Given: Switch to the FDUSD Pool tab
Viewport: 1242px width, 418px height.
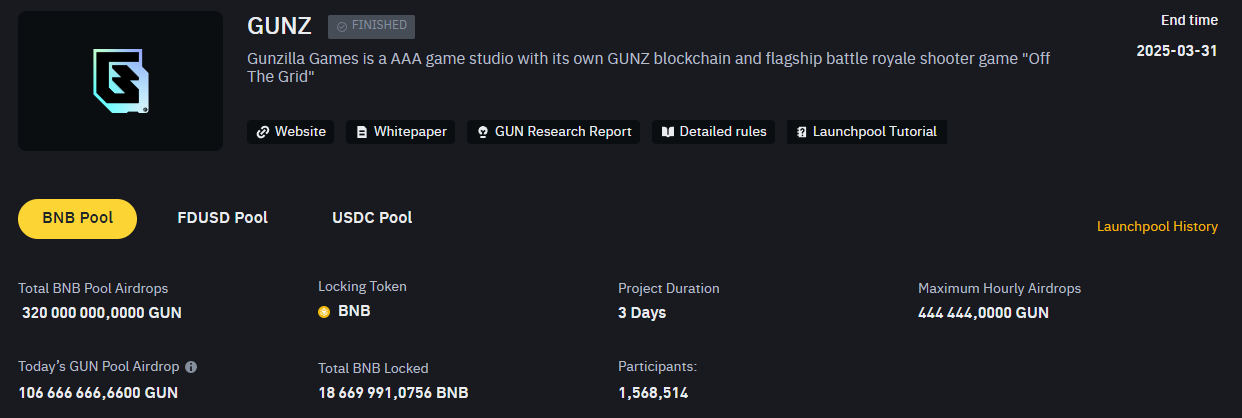Looking at the screenshot, I should 222,218.
